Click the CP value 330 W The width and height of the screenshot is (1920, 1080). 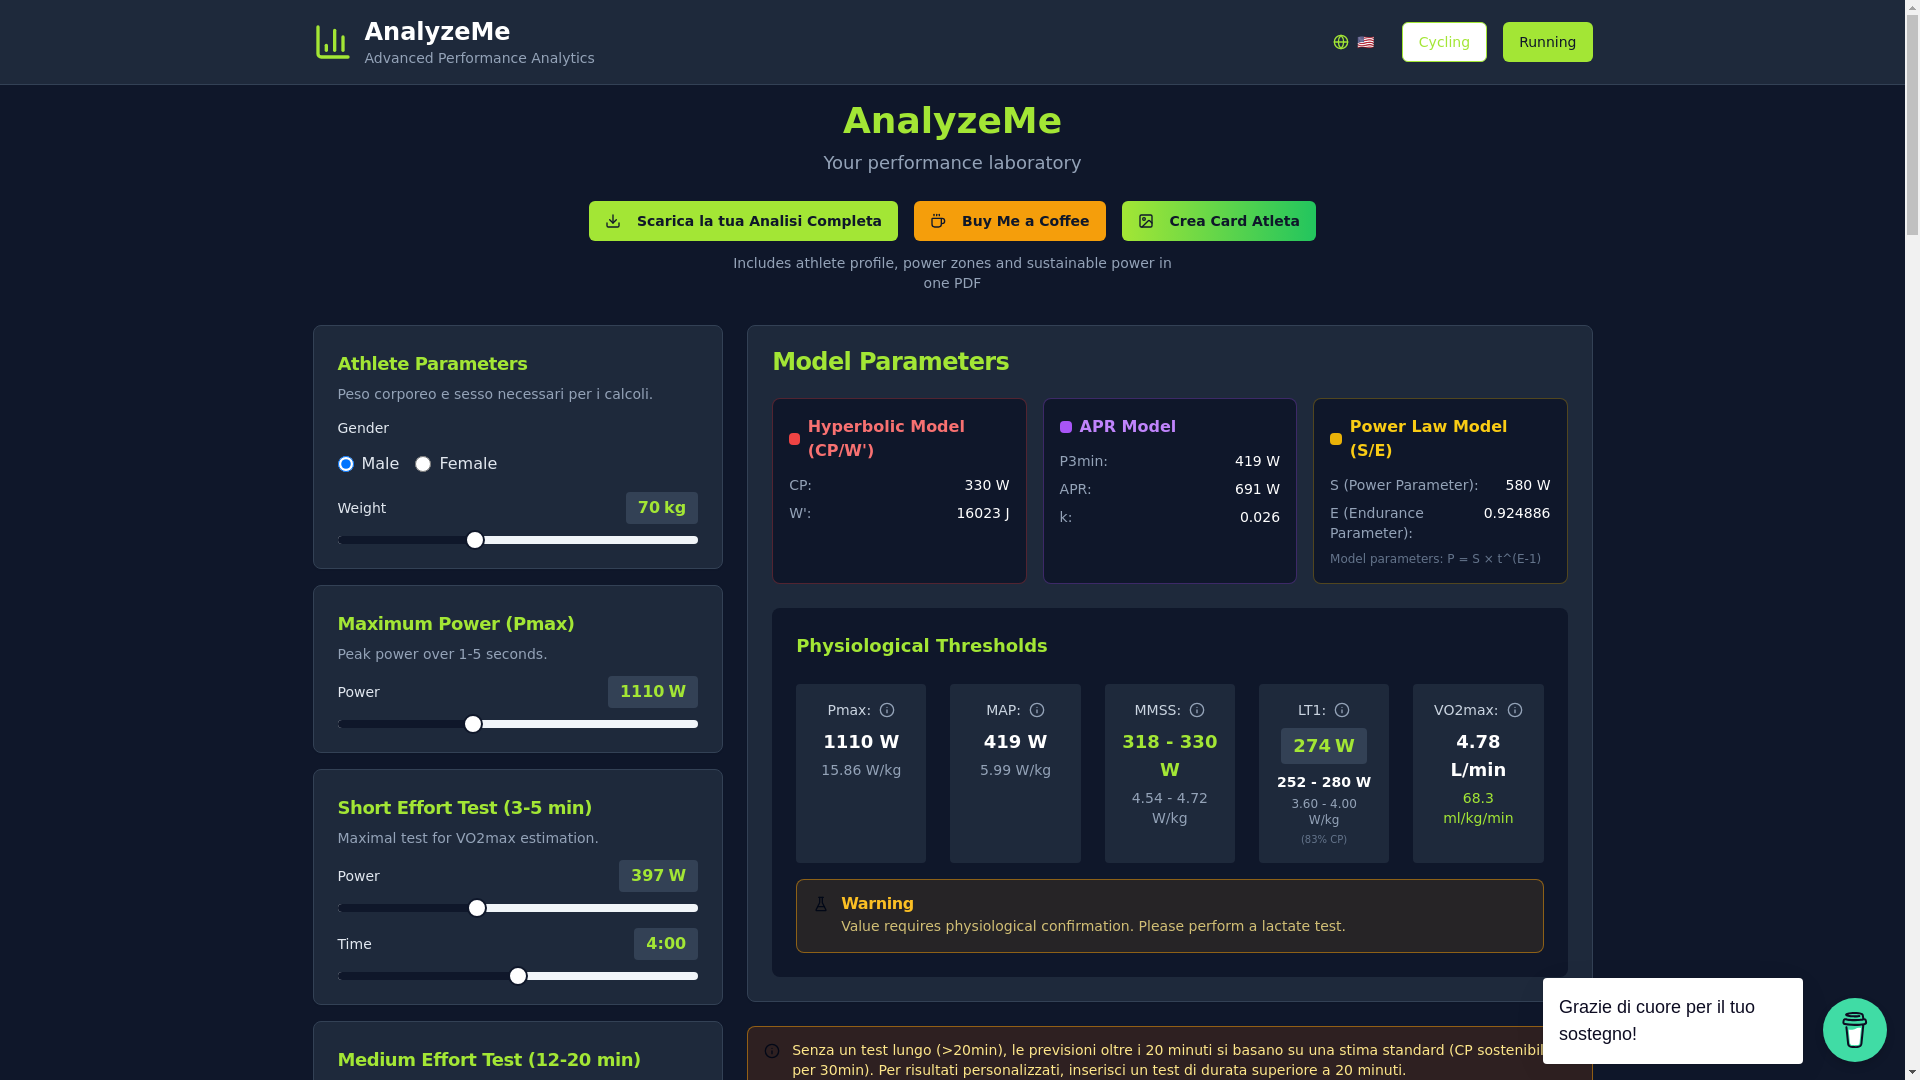click(987, 485)
